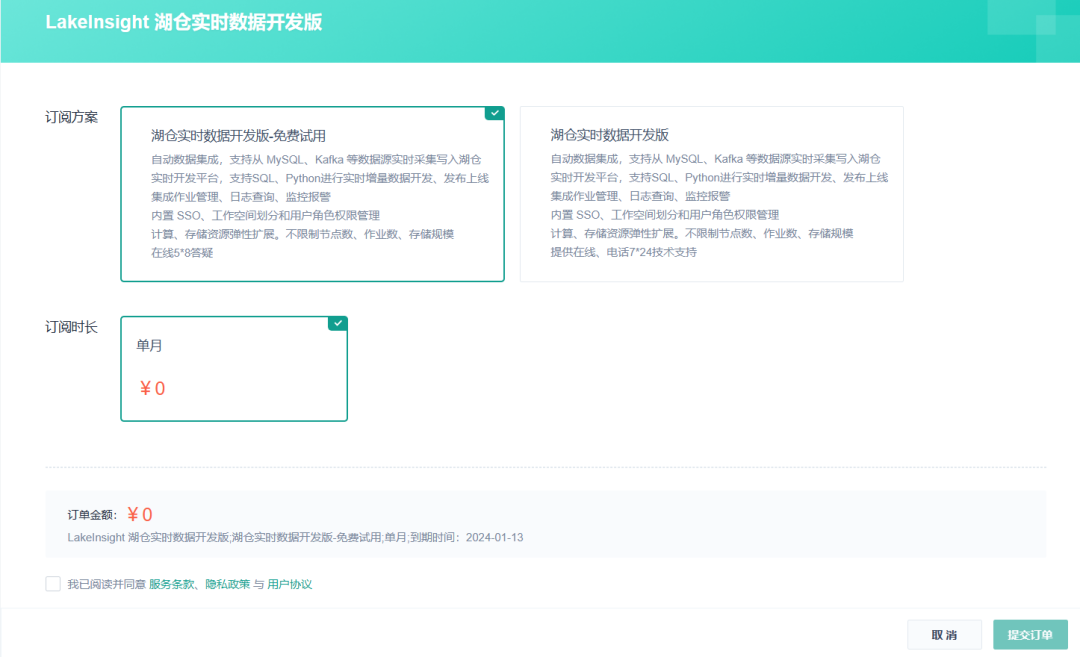Click the 提交订单 button
The width and height of the screenshot is (1080, 657).
tap(1030, 635)
